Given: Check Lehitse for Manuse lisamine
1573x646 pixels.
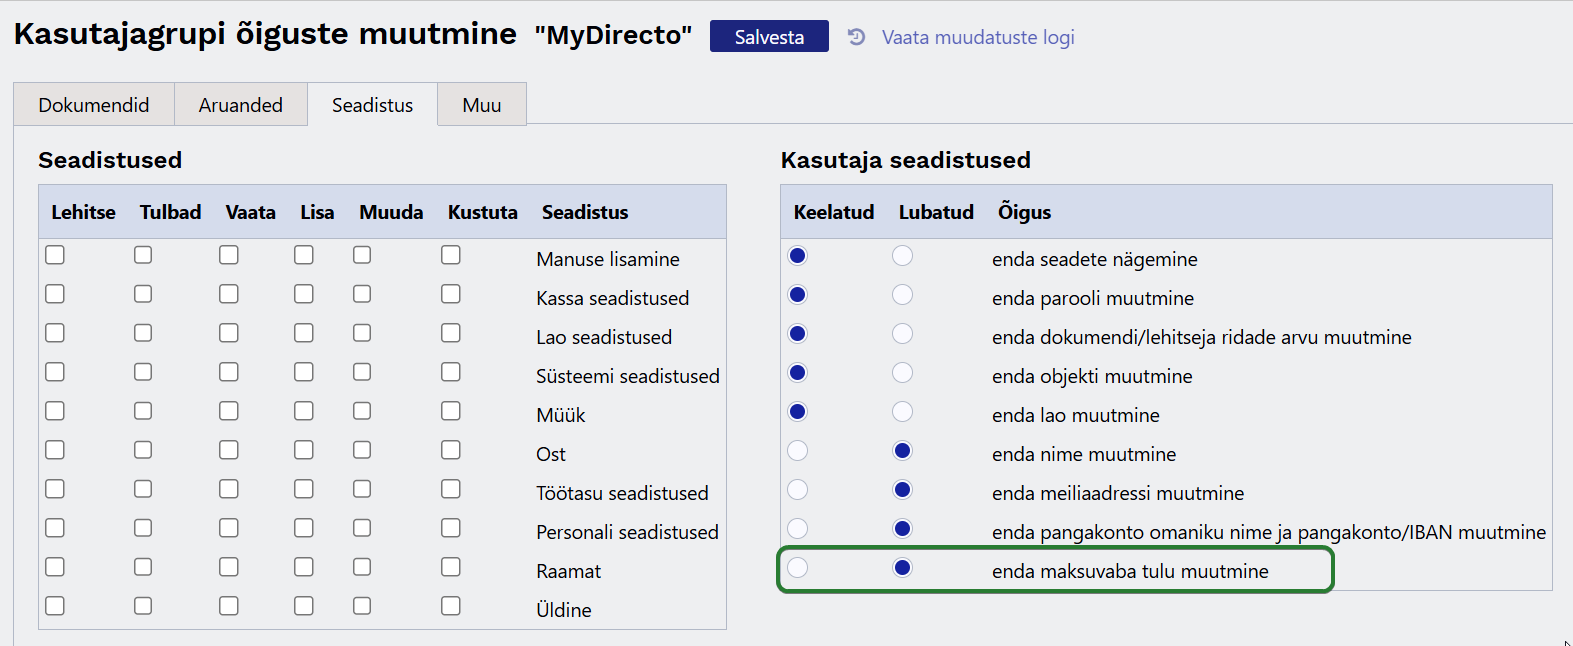Looking at the screenshot, I should [x=55, y=255].
